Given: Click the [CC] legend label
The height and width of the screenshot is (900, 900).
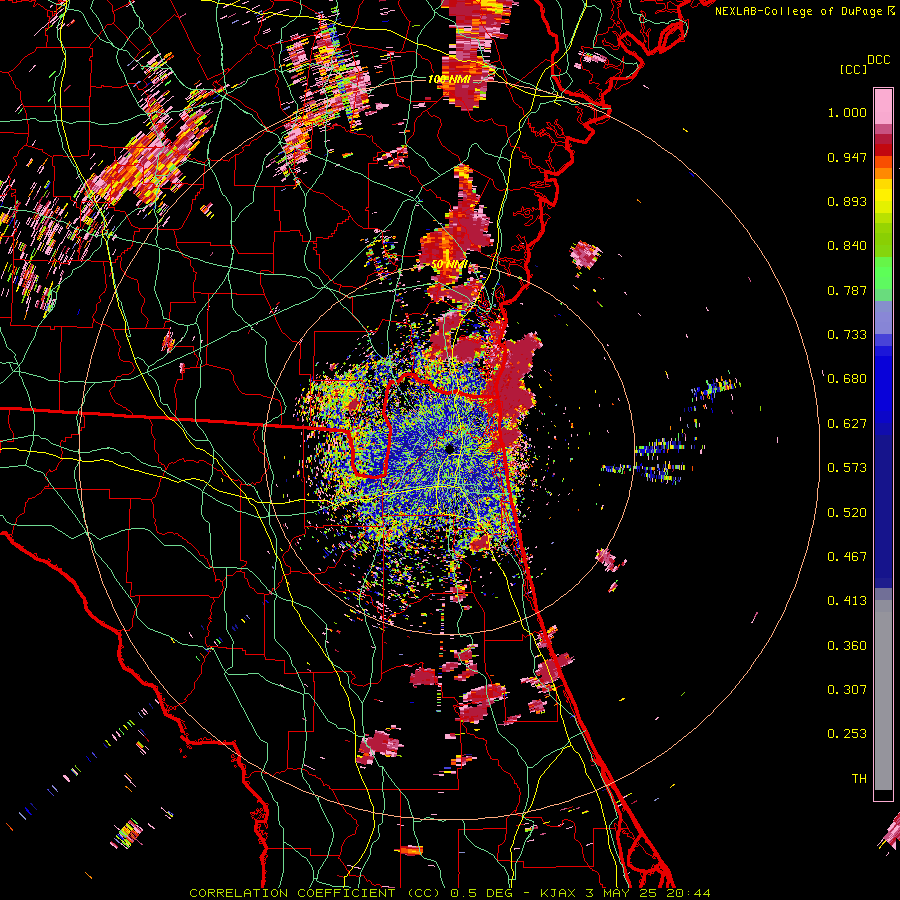Looking at the screenshot, I should 853,69.
